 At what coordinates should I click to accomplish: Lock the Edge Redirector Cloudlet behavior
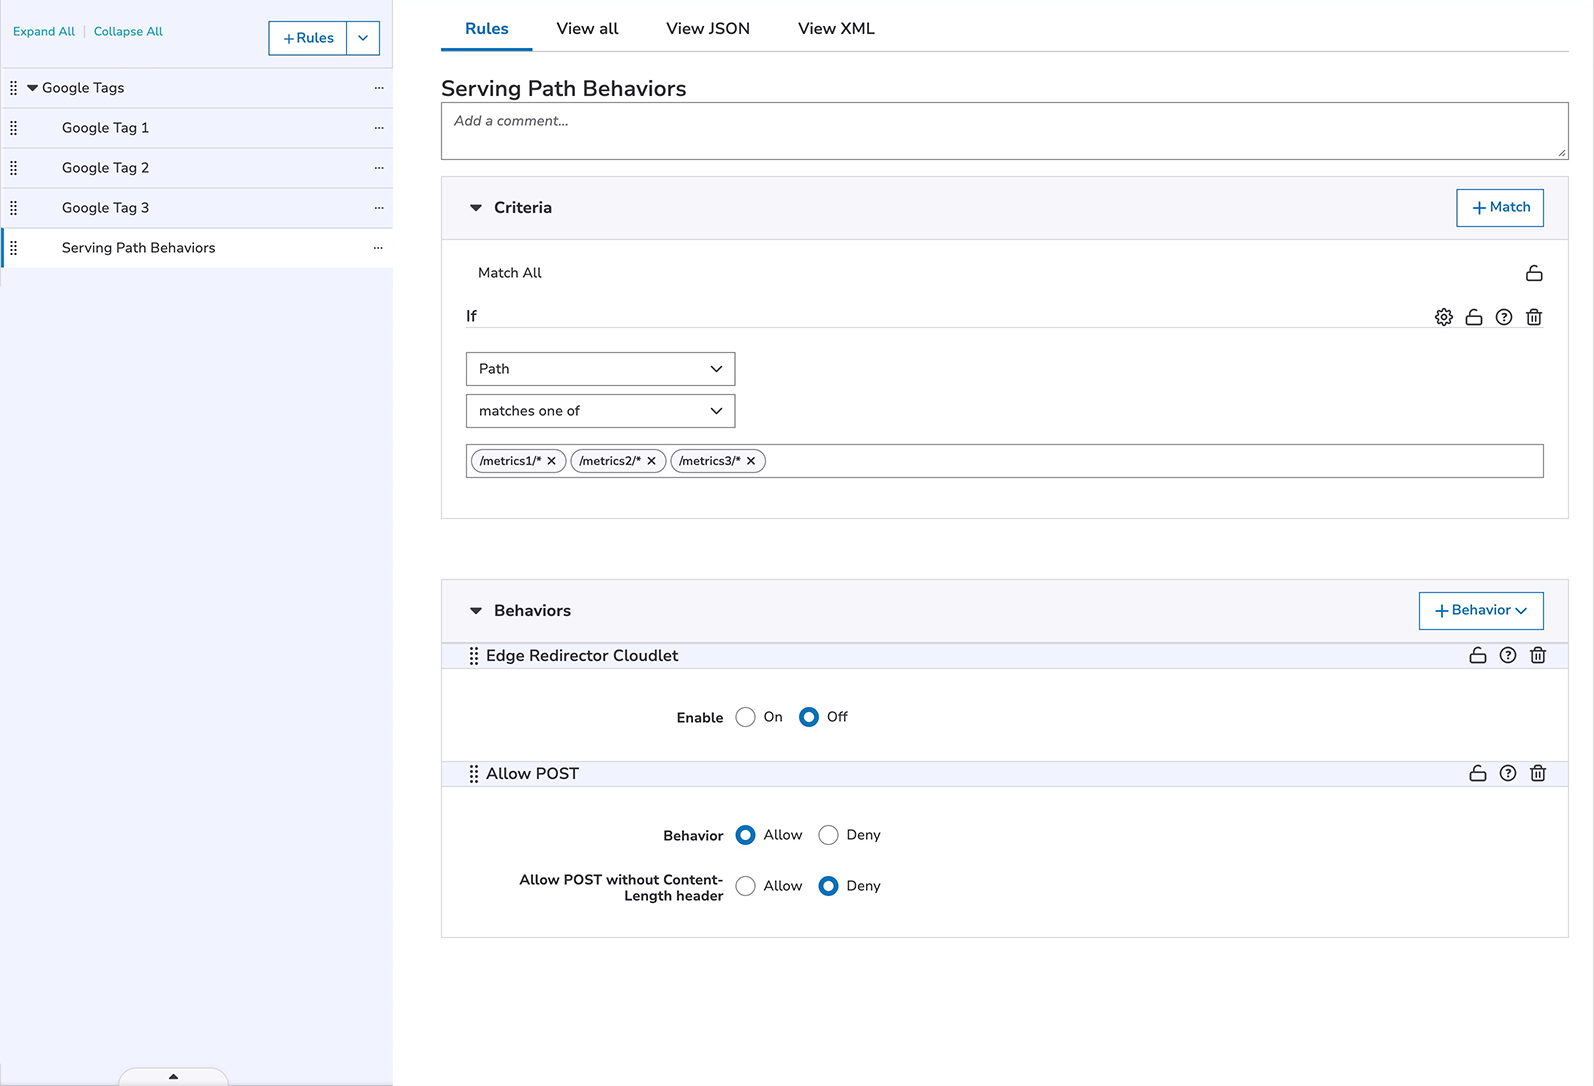click(x=1477, y=655)
